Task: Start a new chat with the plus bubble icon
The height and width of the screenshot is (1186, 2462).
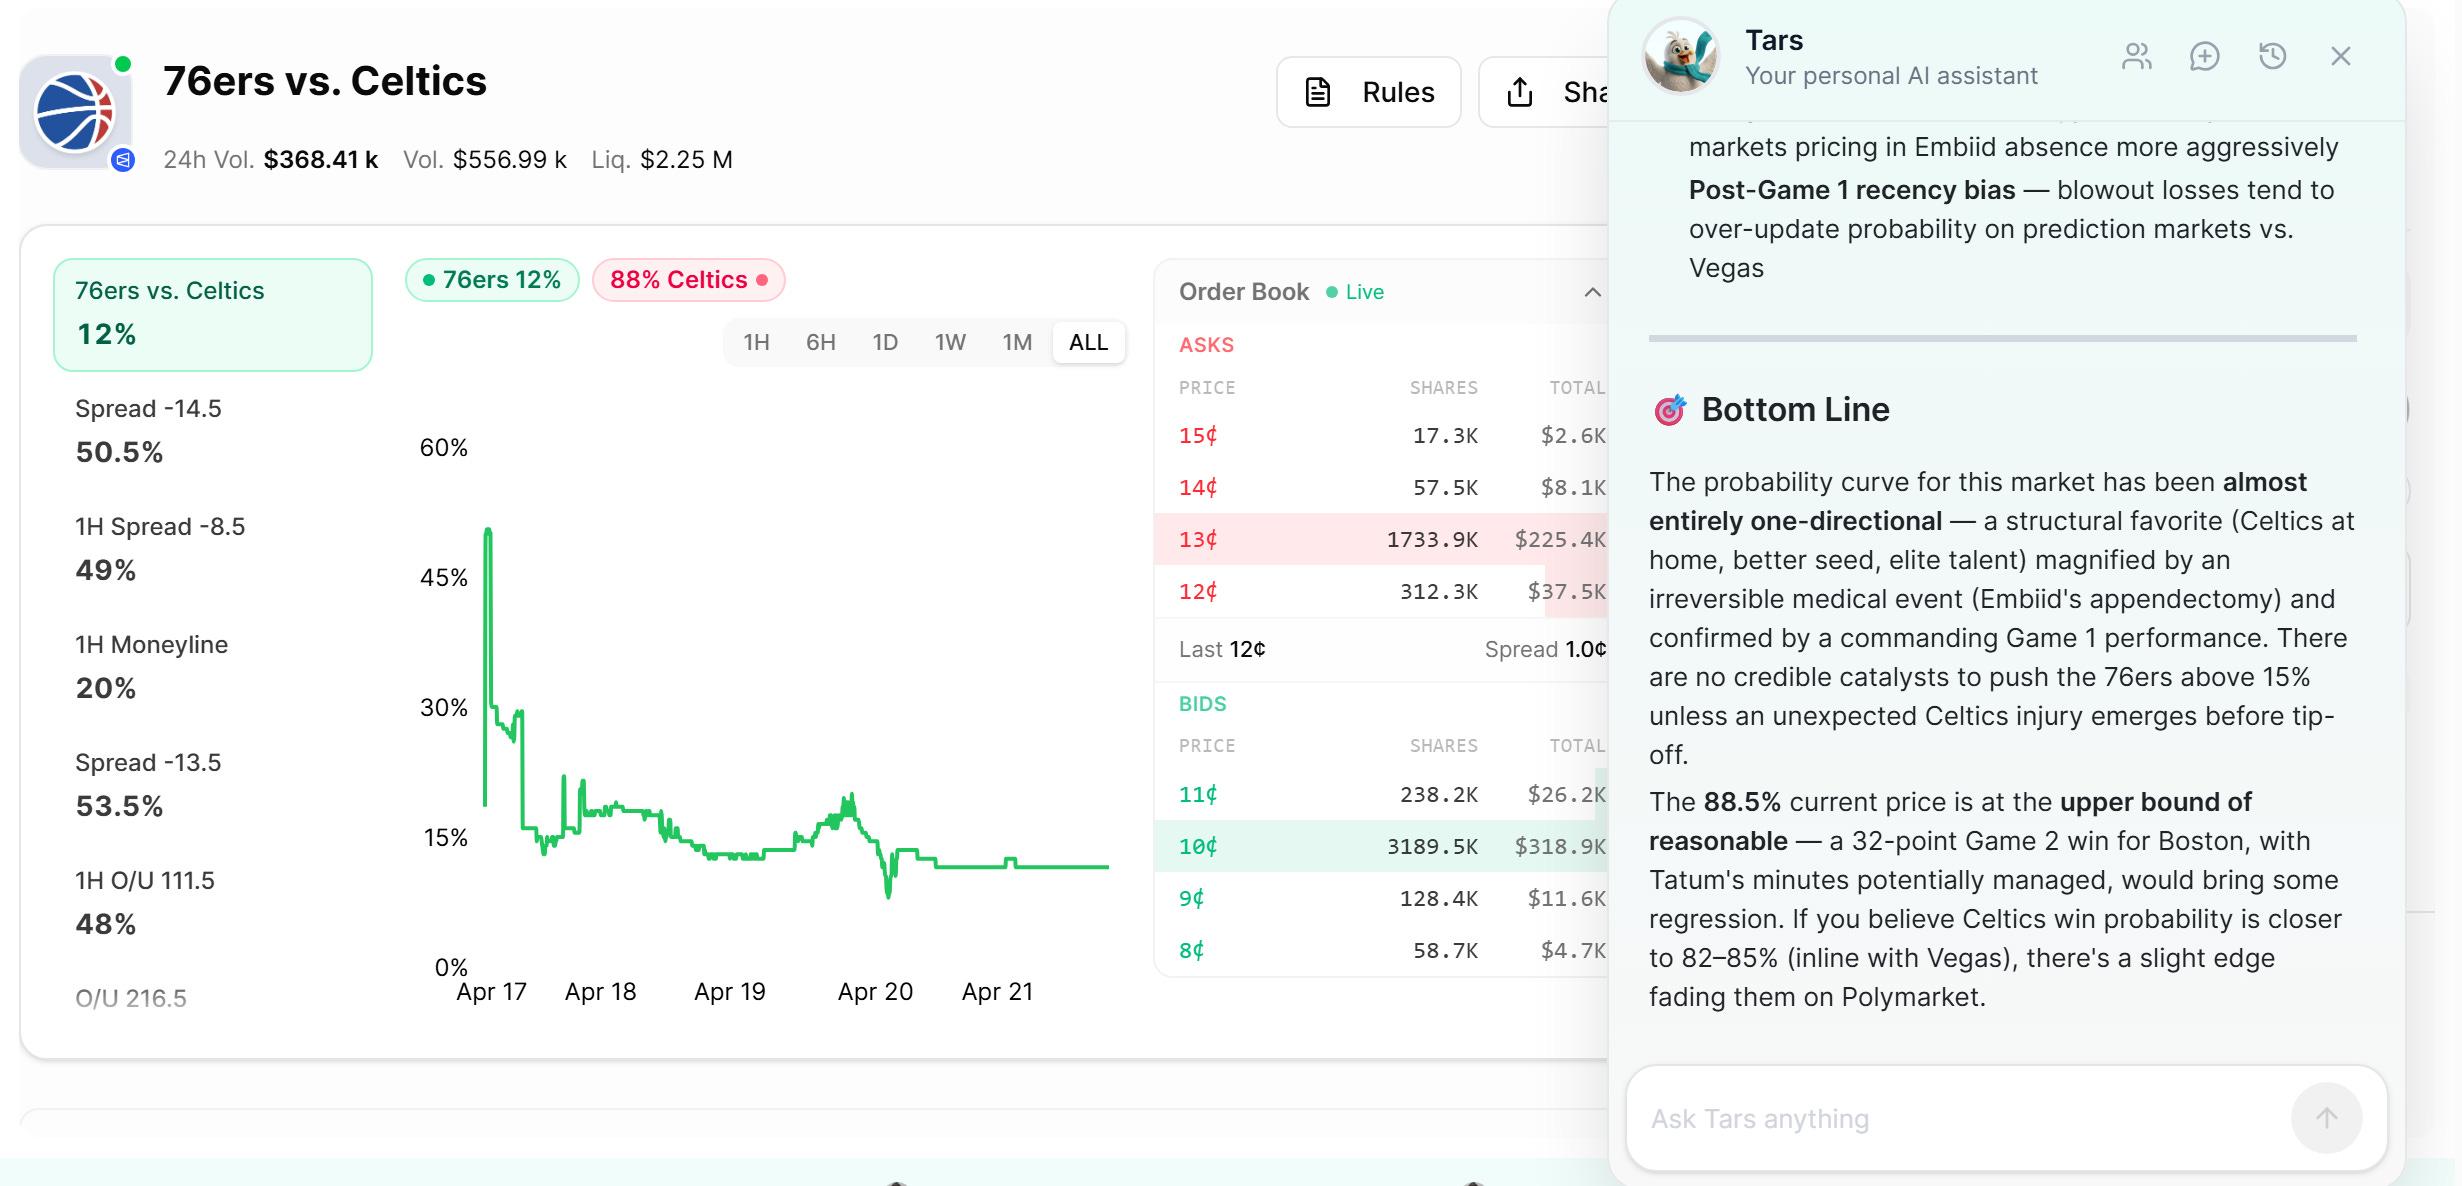Action: (2204, 56)
